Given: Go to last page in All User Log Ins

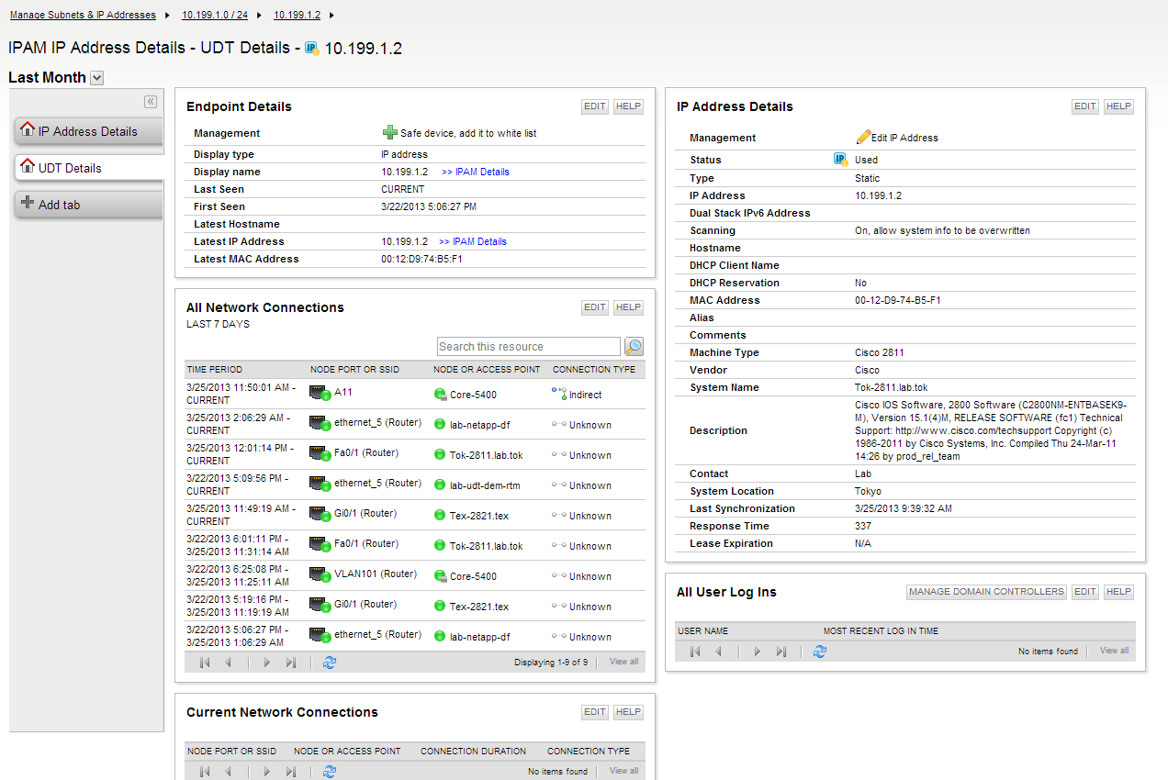Looking at the screenshot, I should click(x=781, y=652).
